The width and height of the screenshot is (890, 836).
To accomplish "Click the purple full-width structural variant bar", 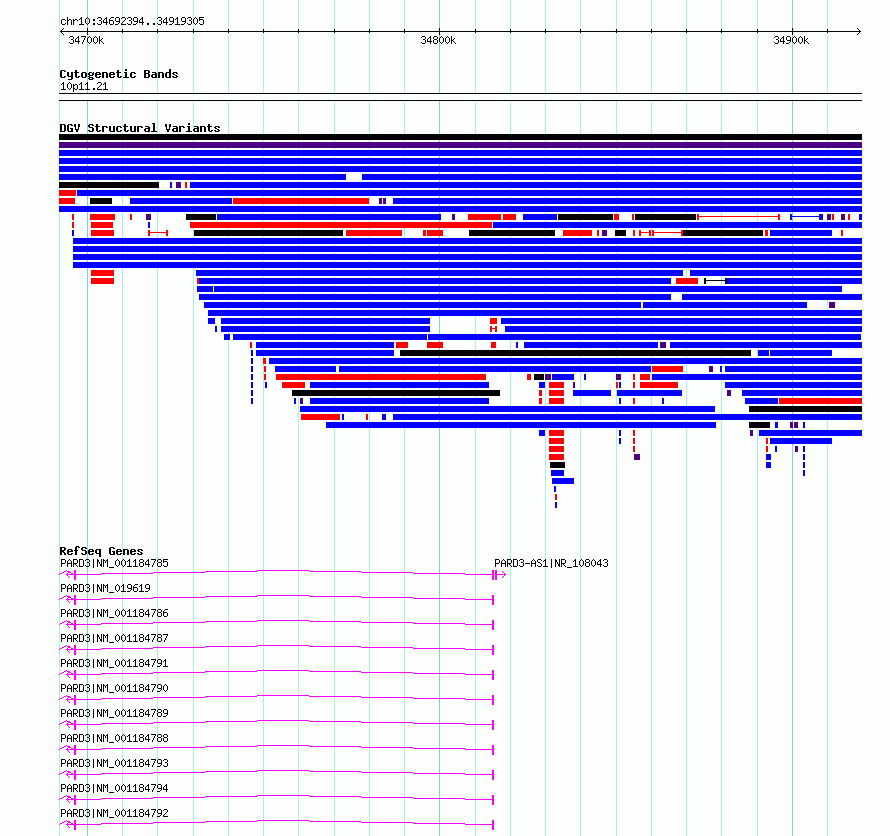I will tap(460, 145).
